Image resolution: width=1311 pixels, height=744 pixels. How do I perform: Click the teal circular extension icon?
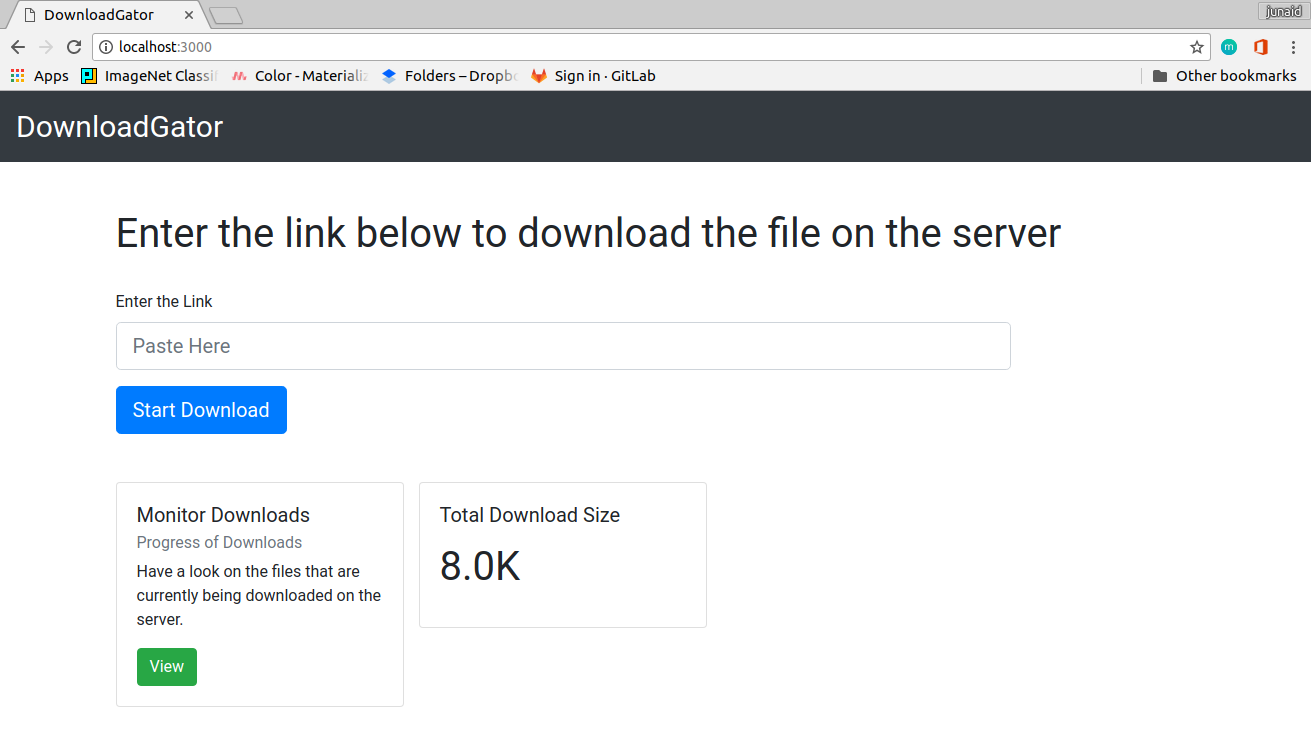1229,47
